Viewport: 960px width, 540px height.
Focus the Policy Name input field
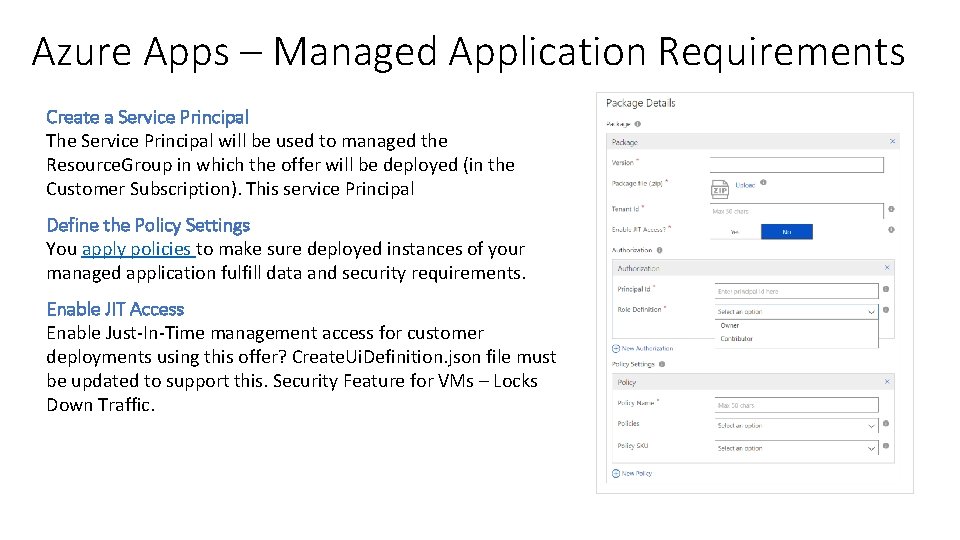pos(797,405)
